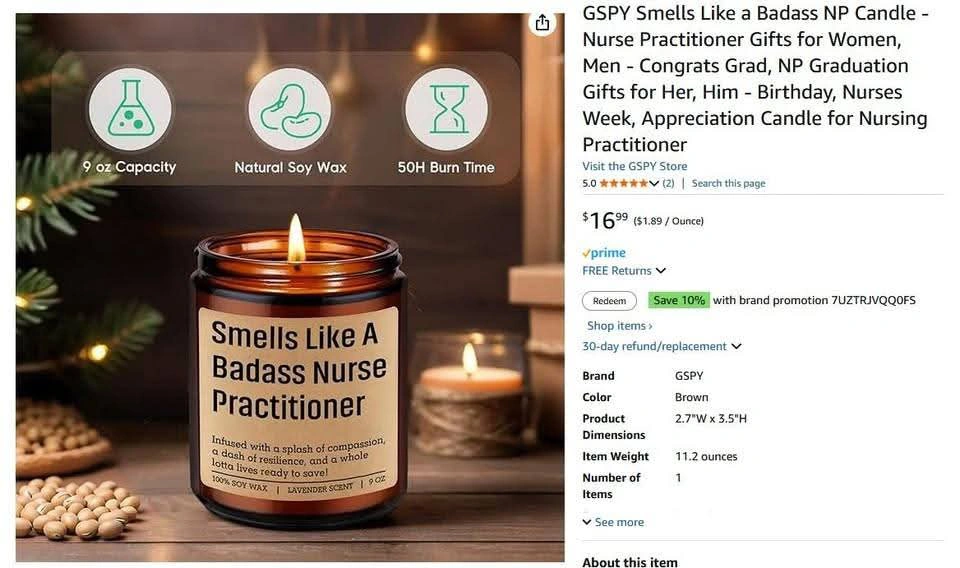
Task: Click the Save 10% green badge
Action: [679, 300]
